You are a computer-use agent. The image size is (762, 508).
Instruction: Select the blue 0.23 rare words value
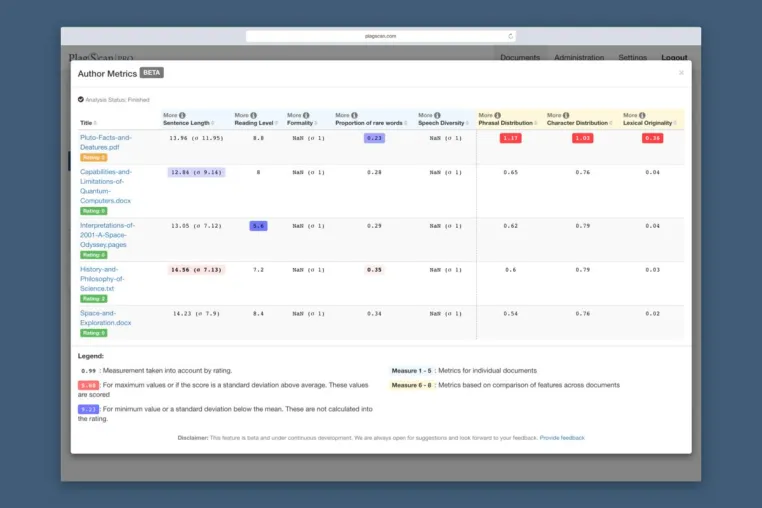coord(374,138)
